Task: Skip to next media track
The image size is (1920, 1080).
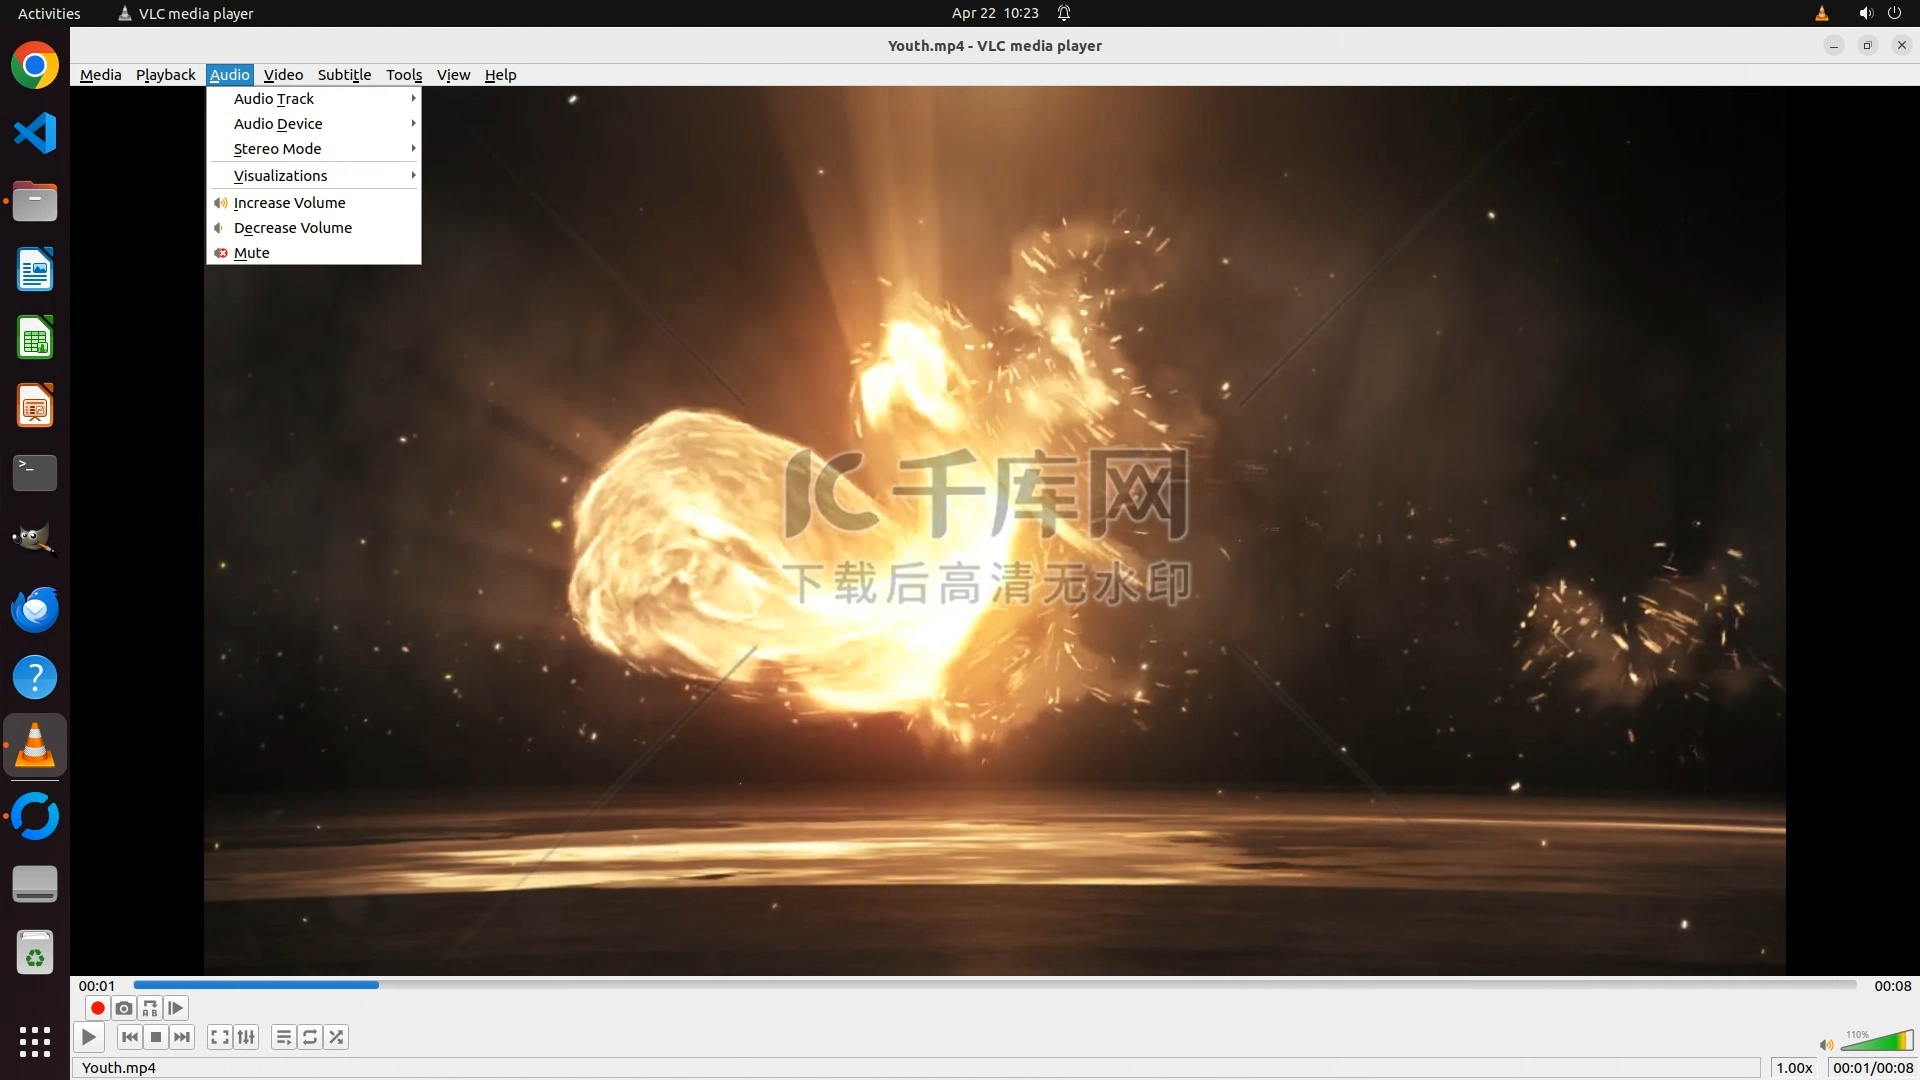Action: click(x=182, y=1037)
